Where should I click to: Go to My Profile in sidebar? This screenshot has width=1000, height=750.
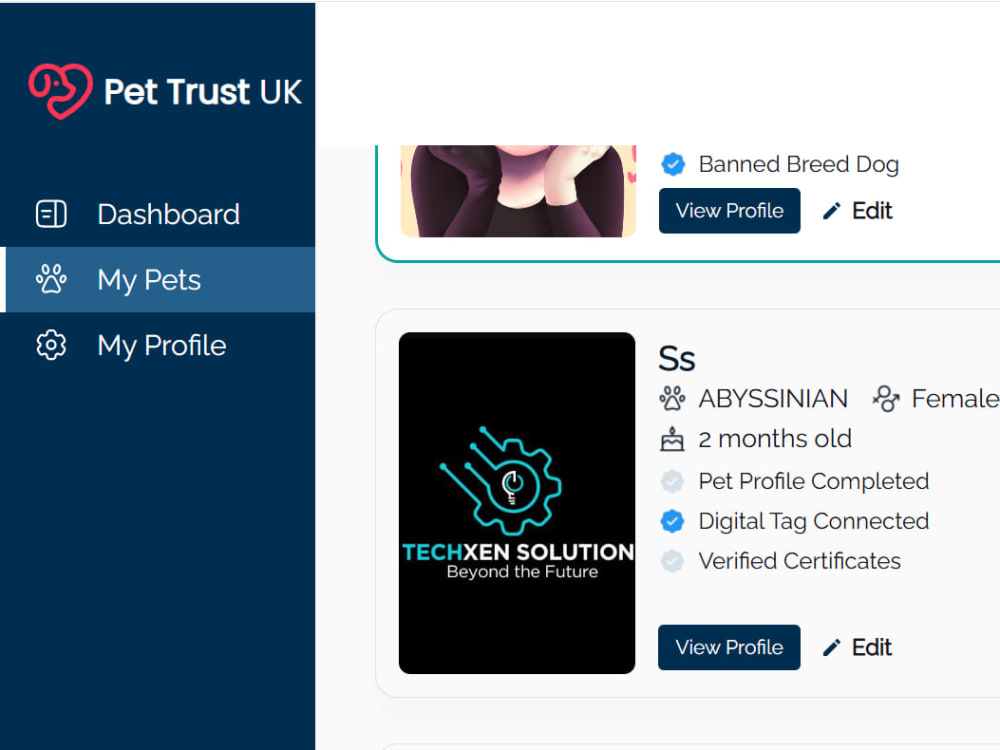[x=158, y=345]
